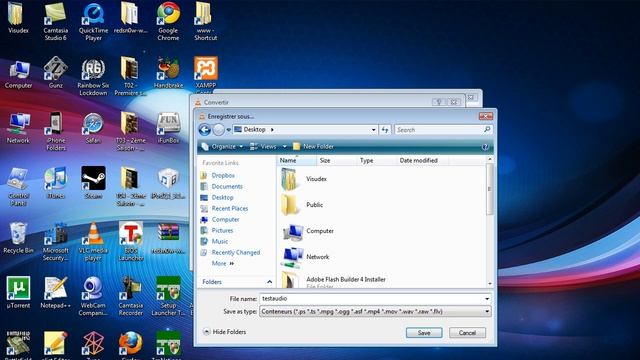This screenshot has width=640, height=360.
Task: Open the www - Shortcut folder icon
Action: (205, 20)
